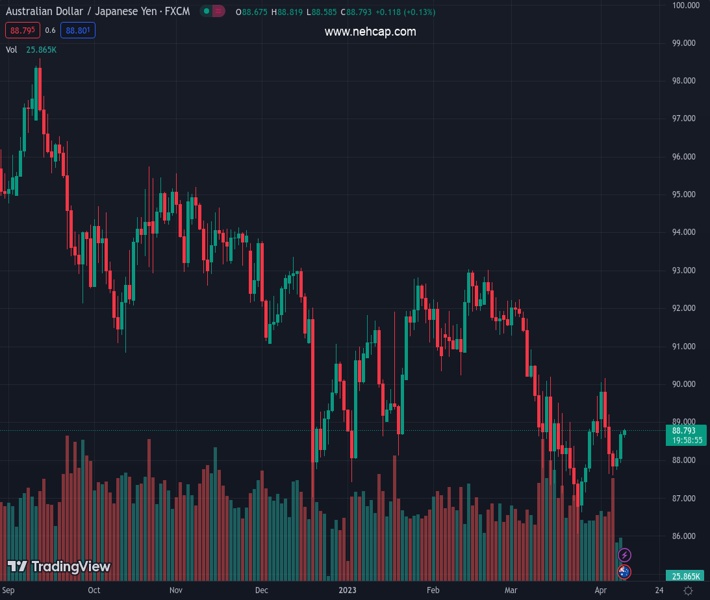Click the volume value label 25.865K on axis
The width and height of the screenshot is (710, 600).
click(x=685, y=576)
